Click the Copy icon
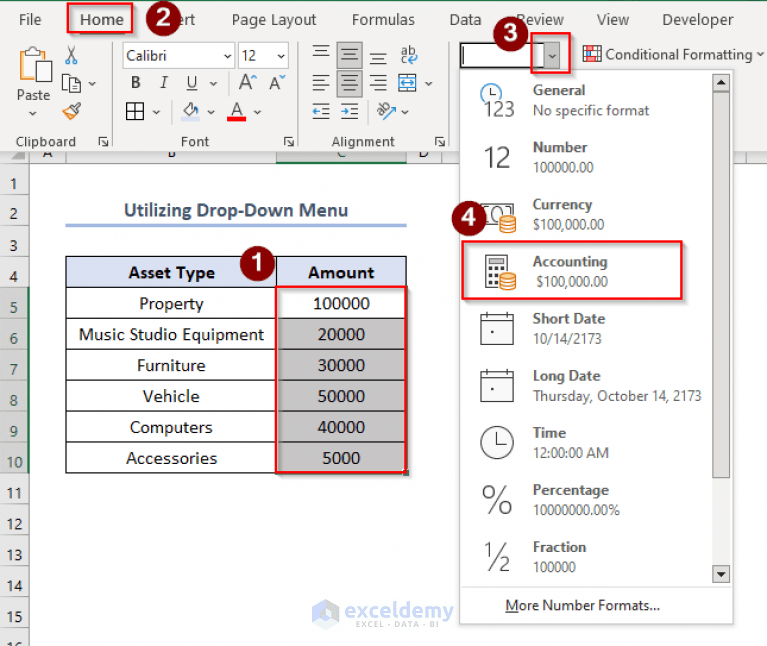This screenshot has height=646, width=767. 71,84
